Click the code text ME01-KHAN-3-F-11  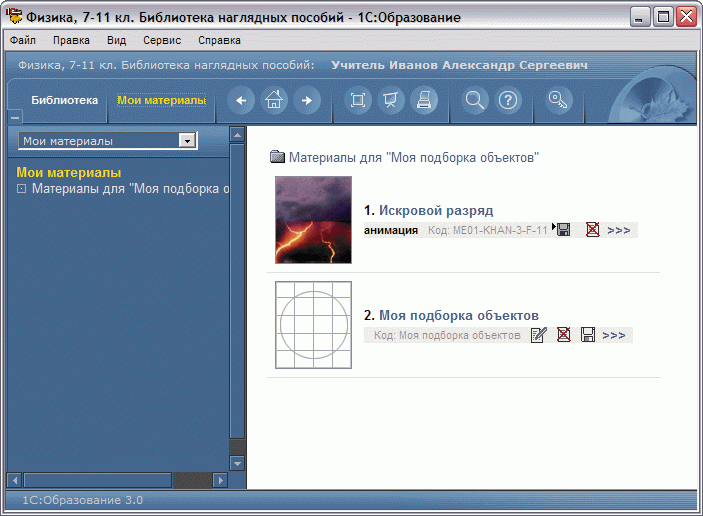pyautogui.click(x=500, y=230)
